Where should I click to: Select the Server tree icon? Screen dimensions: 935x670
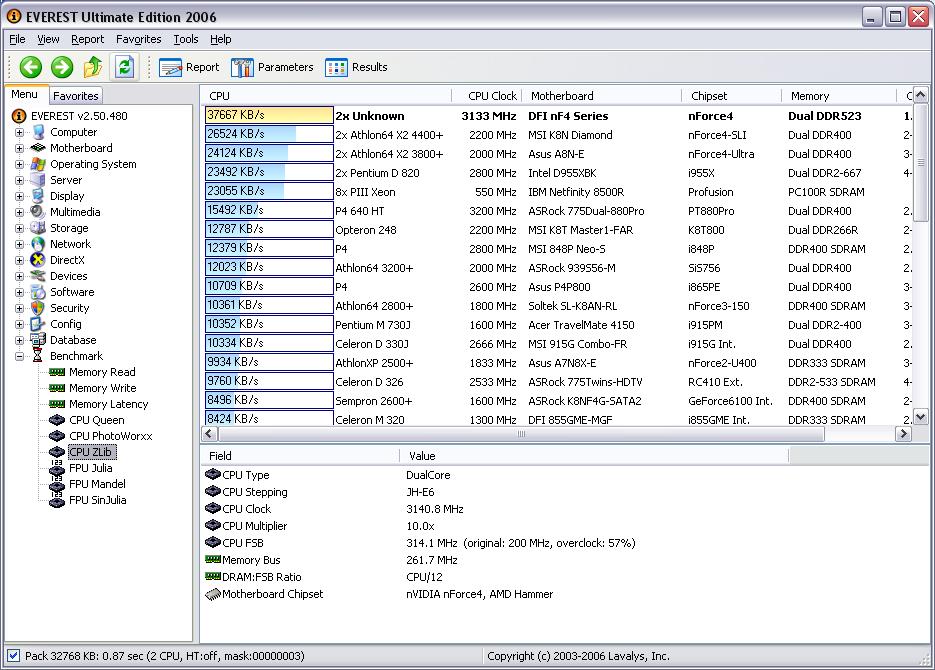coord(38,180)
